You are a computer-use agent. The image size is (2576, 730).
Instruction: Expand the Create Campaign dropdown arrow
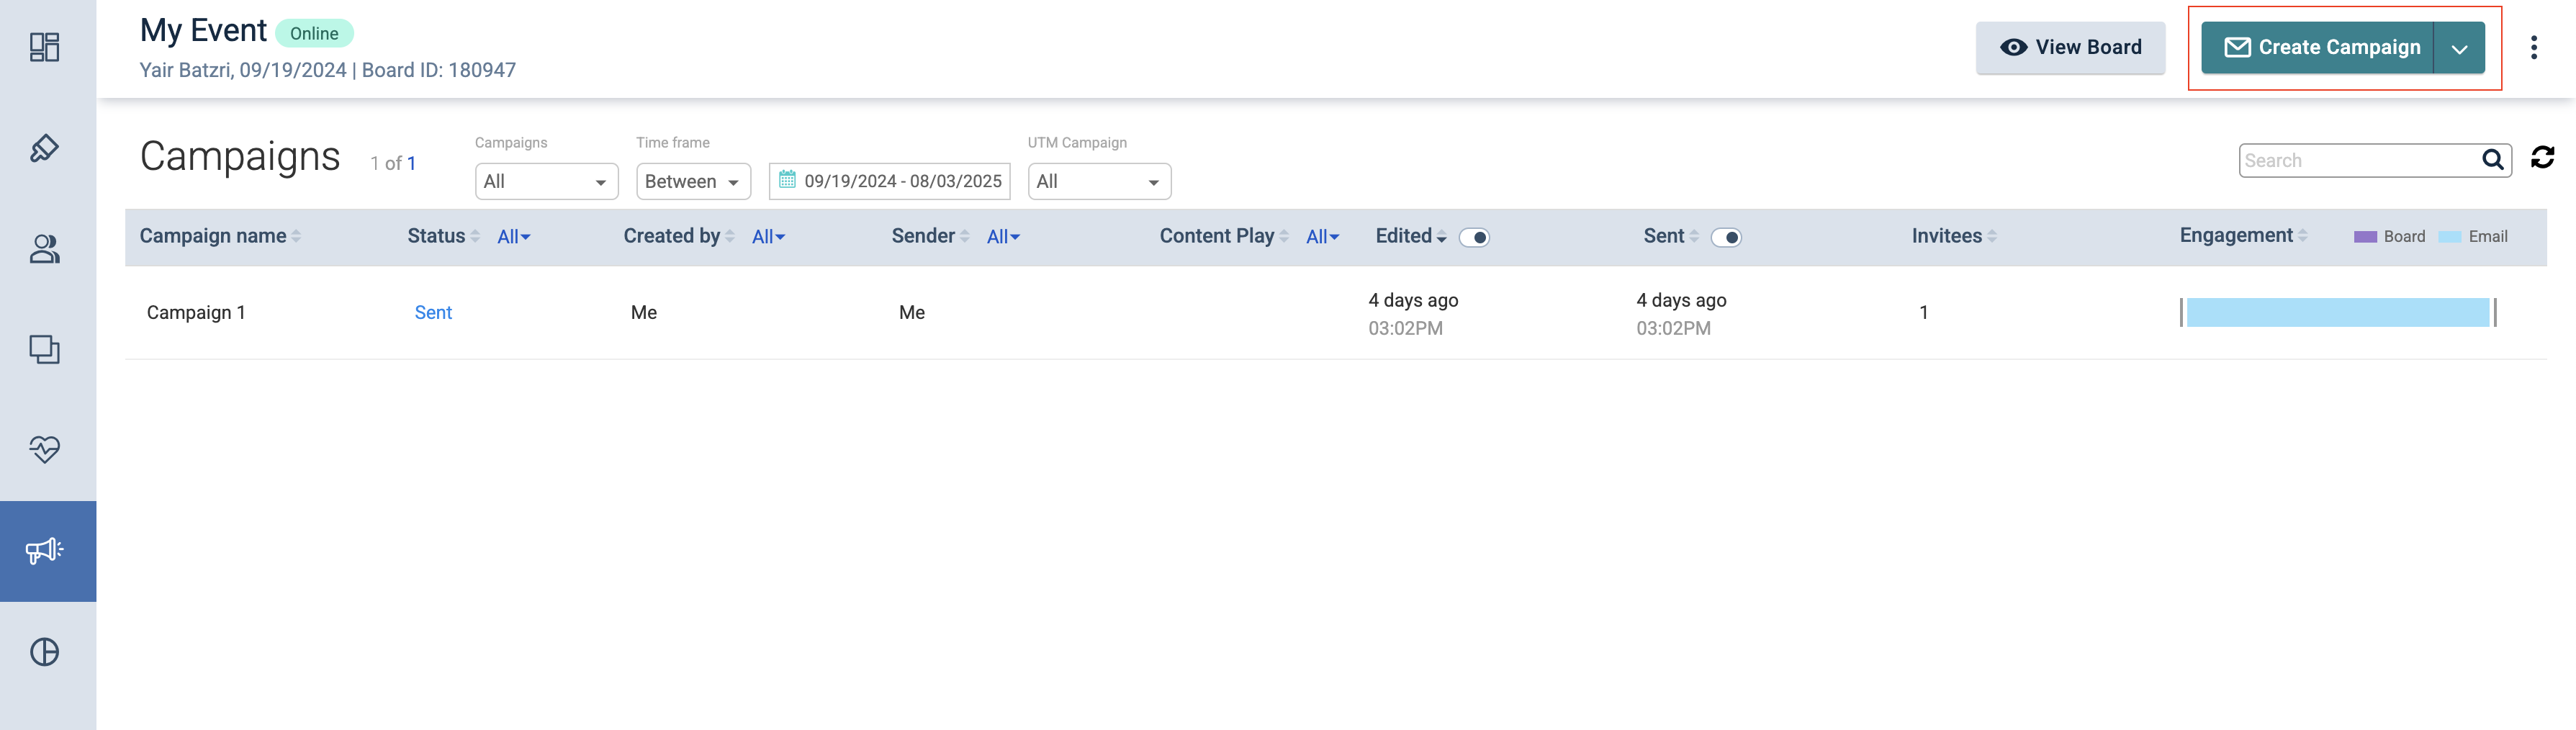click(2459, 48)
